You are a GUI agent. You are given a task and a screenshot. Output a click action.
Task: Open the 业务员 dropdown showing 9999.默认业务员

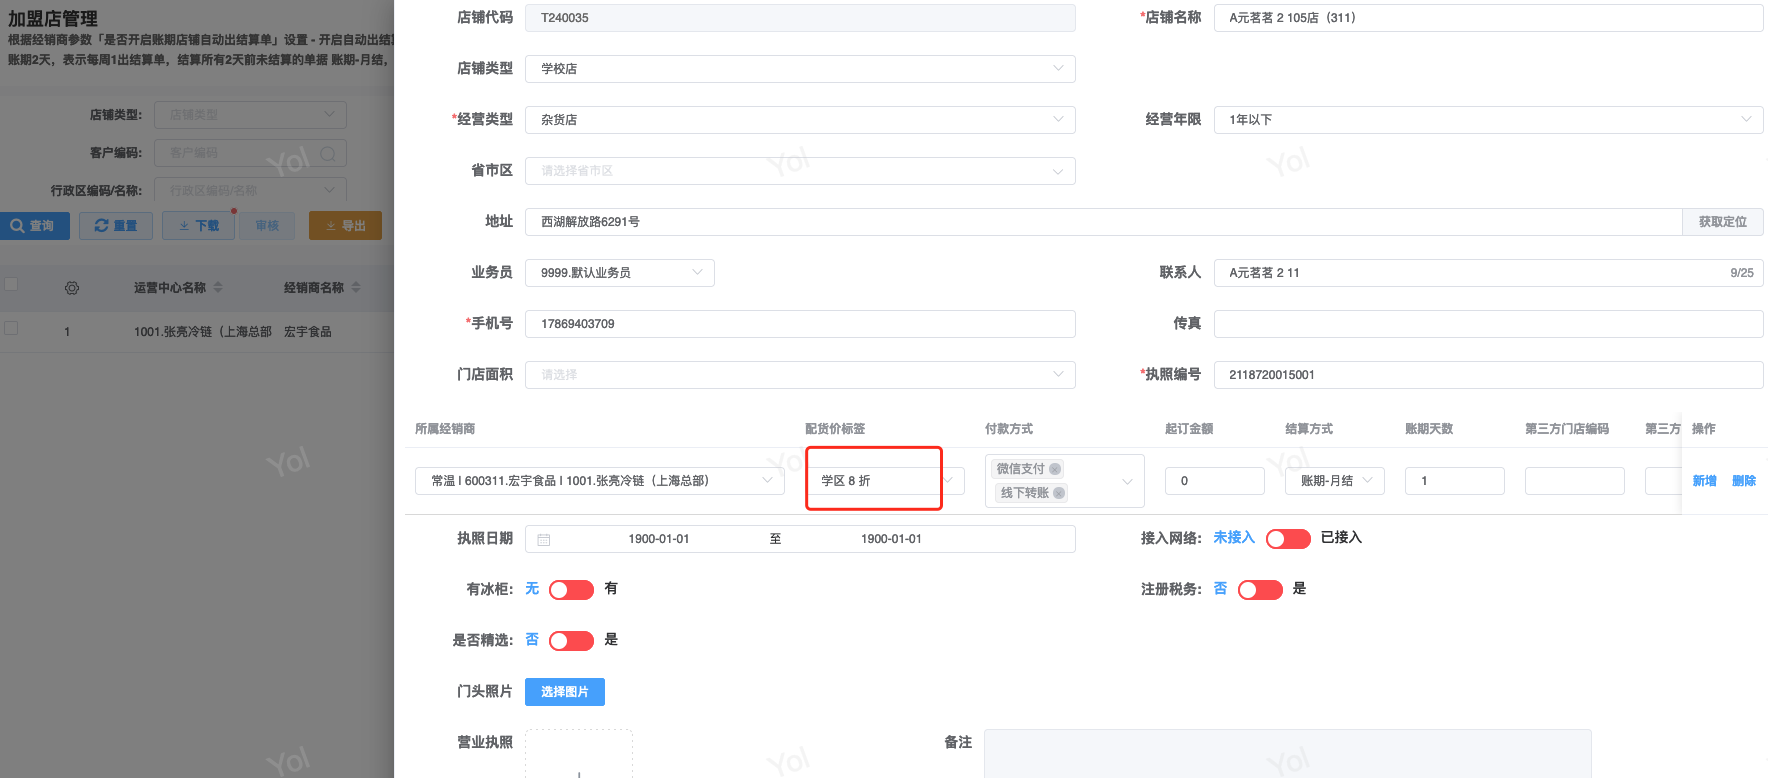(620, 273)
